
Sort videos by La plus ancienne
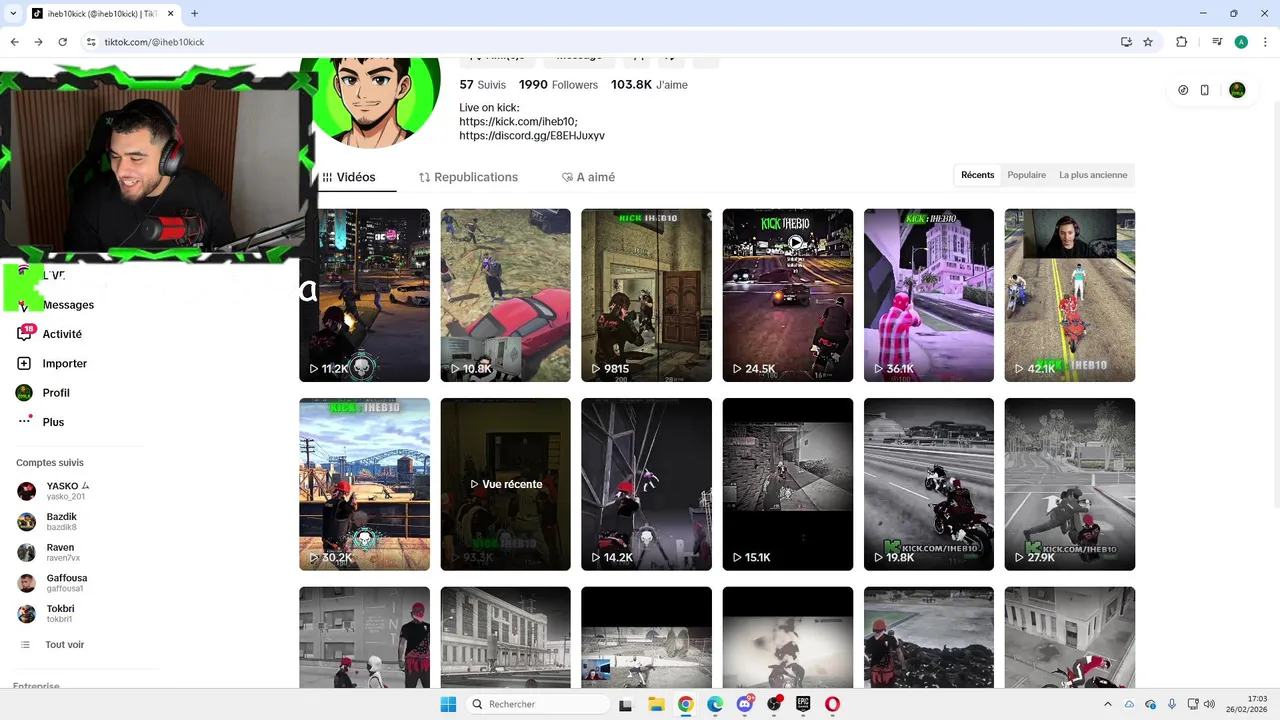(x=1093, y=175)
